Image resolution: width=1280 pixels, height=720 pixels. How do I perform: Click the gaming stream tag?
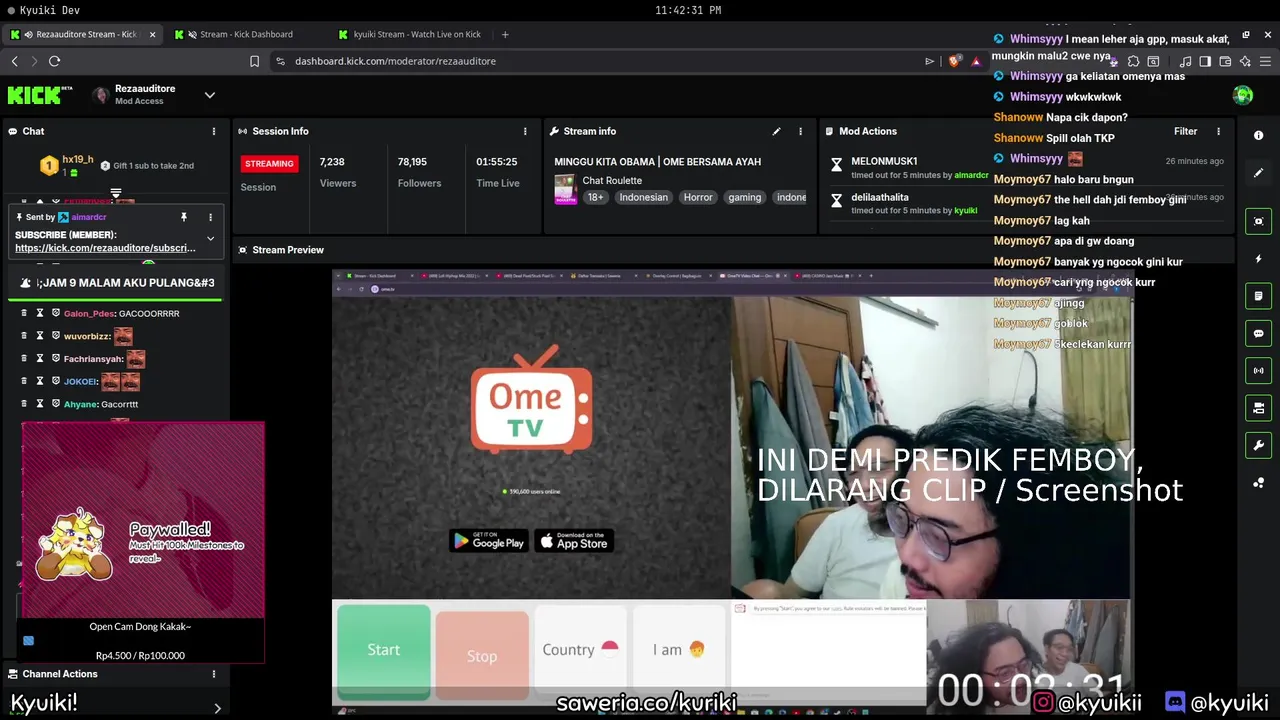point(744,197)
